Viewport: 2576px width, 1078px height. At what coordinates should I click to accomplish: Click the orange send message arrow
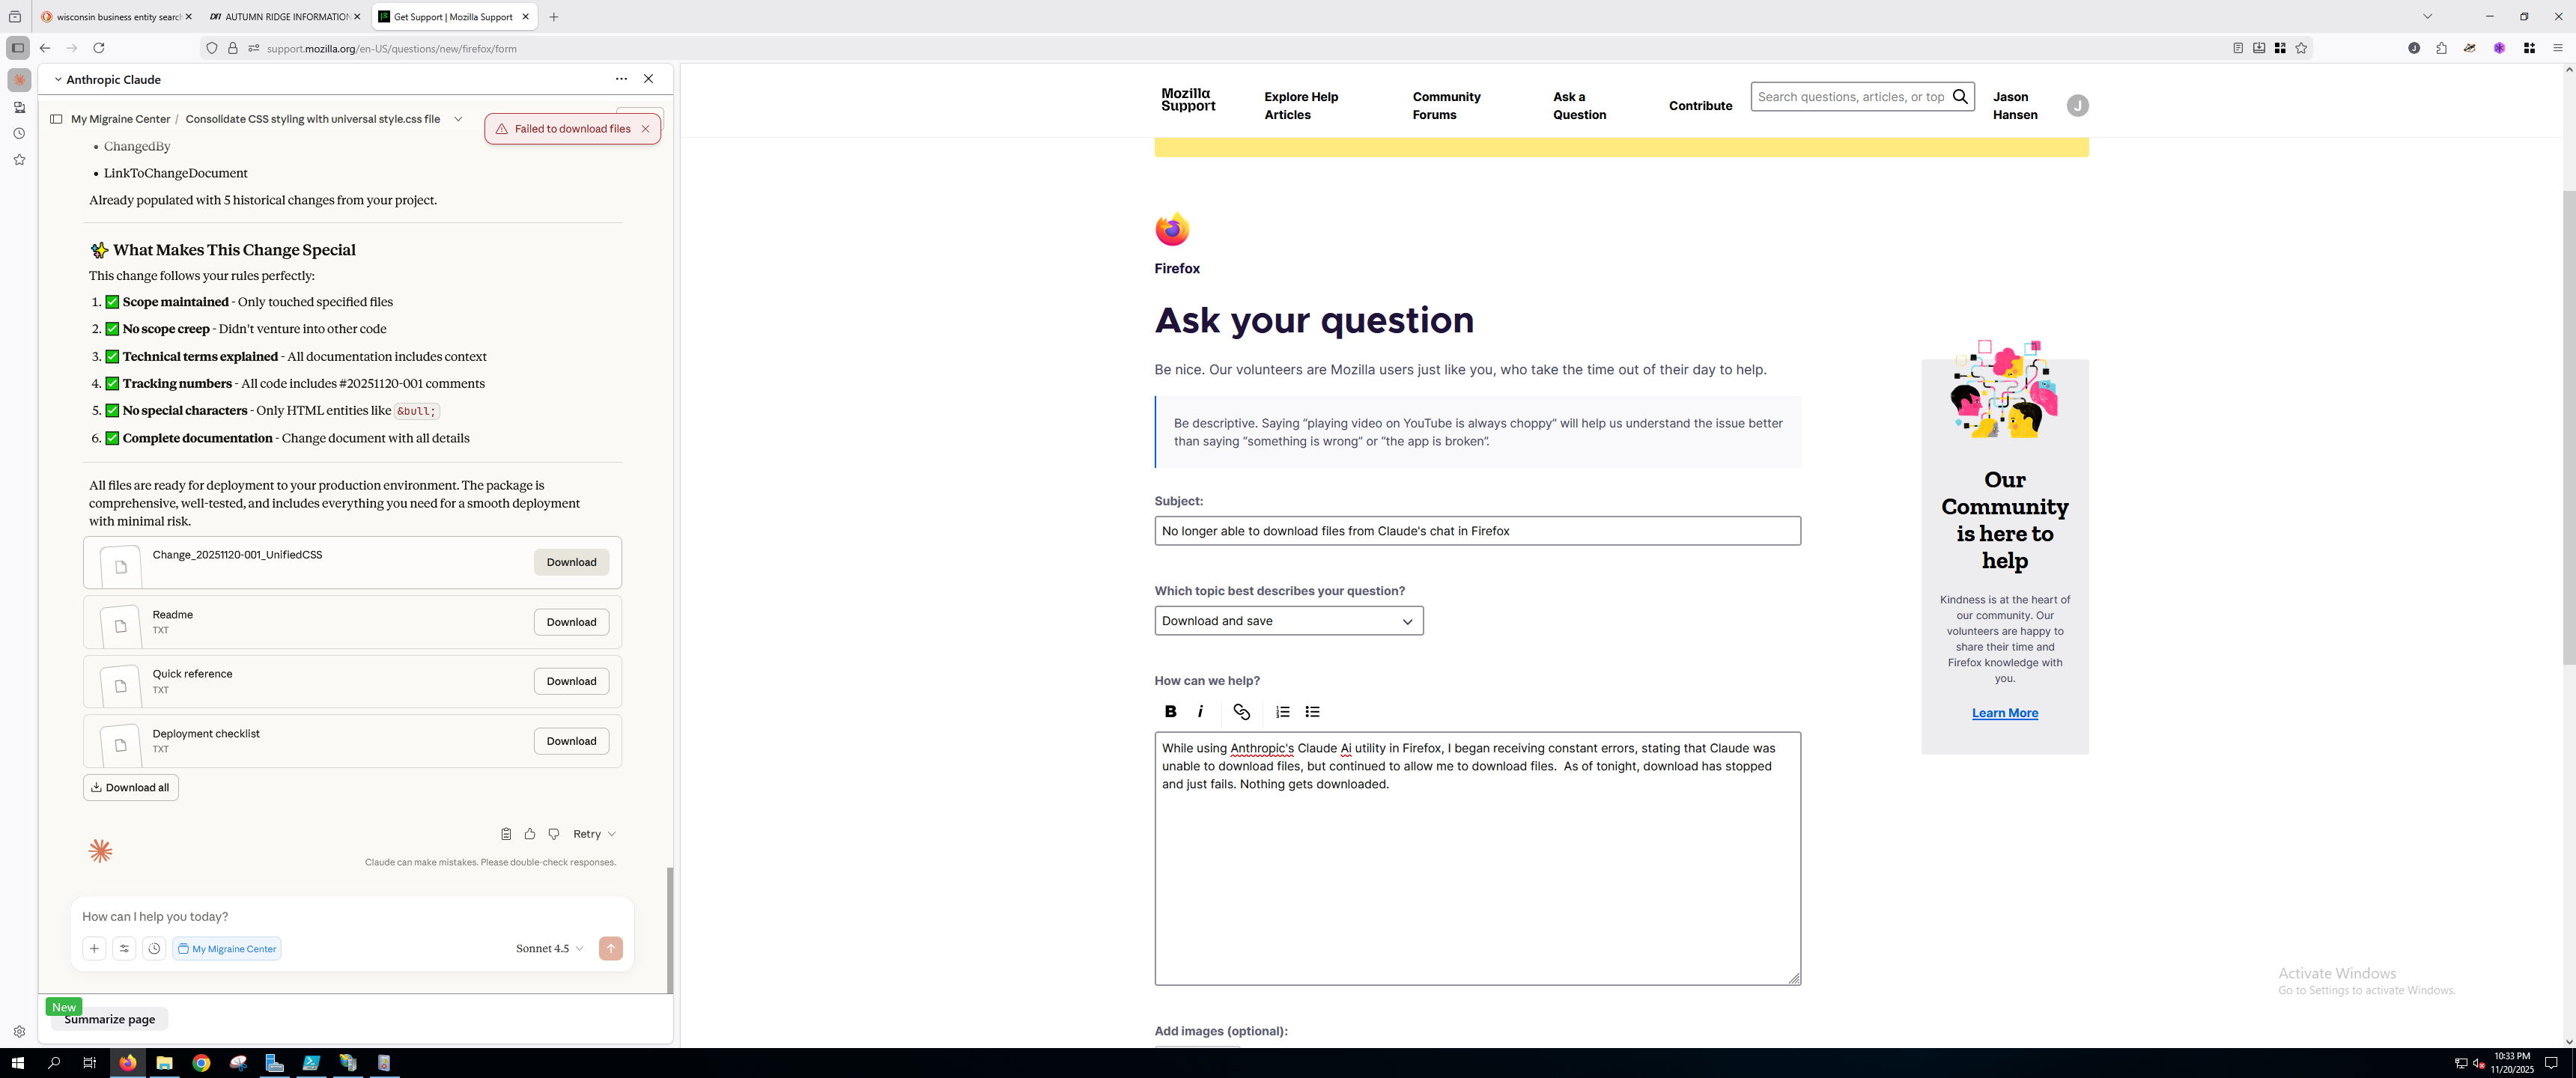tap(610, 948)
